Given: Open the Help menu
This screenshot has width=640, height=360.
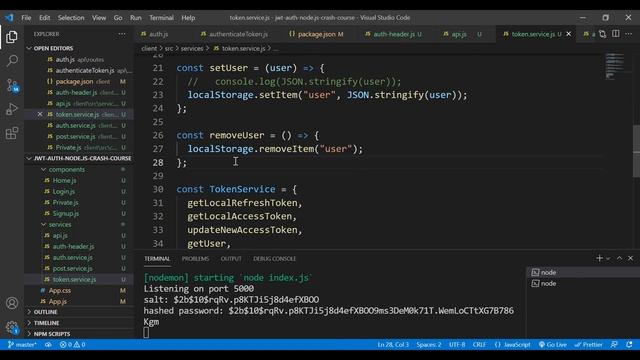Looking at the screenshot, I should (188, 18).
